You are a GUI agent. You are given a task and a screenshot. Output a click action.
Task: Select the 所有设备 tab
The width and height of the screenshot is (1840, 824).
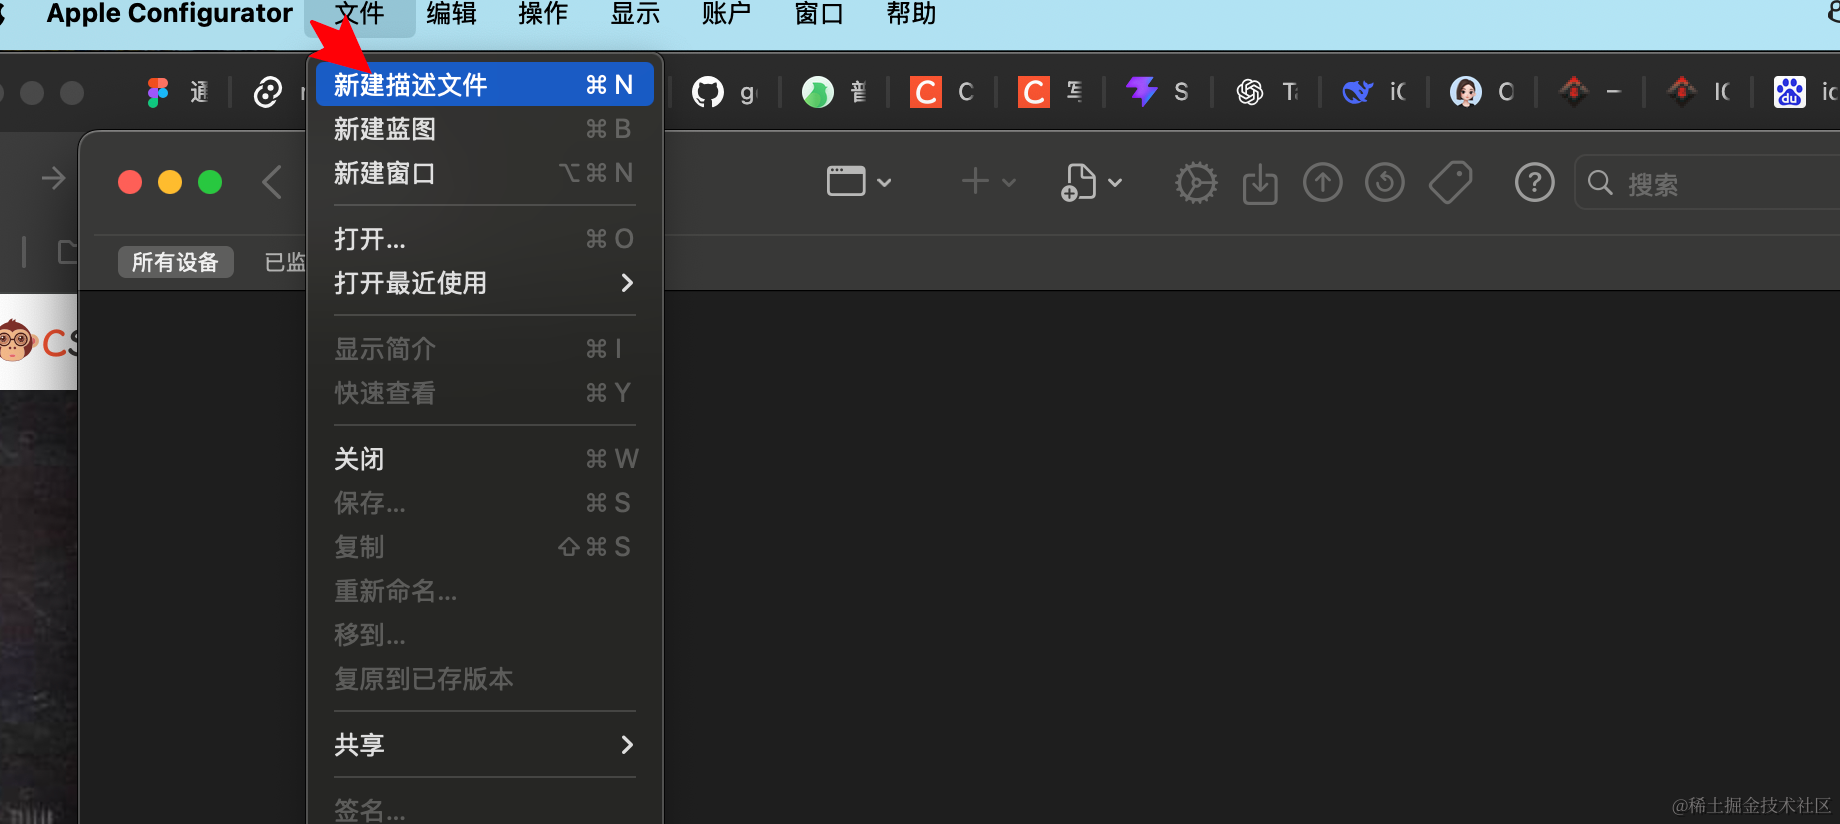point(175,262)
